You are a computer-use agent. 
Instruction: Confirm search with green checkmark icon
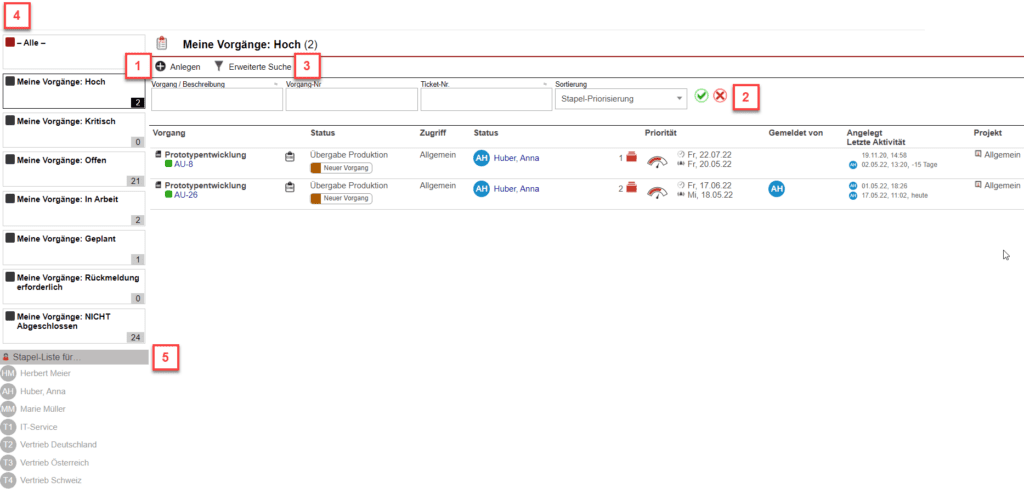click(x=701, y=96)
